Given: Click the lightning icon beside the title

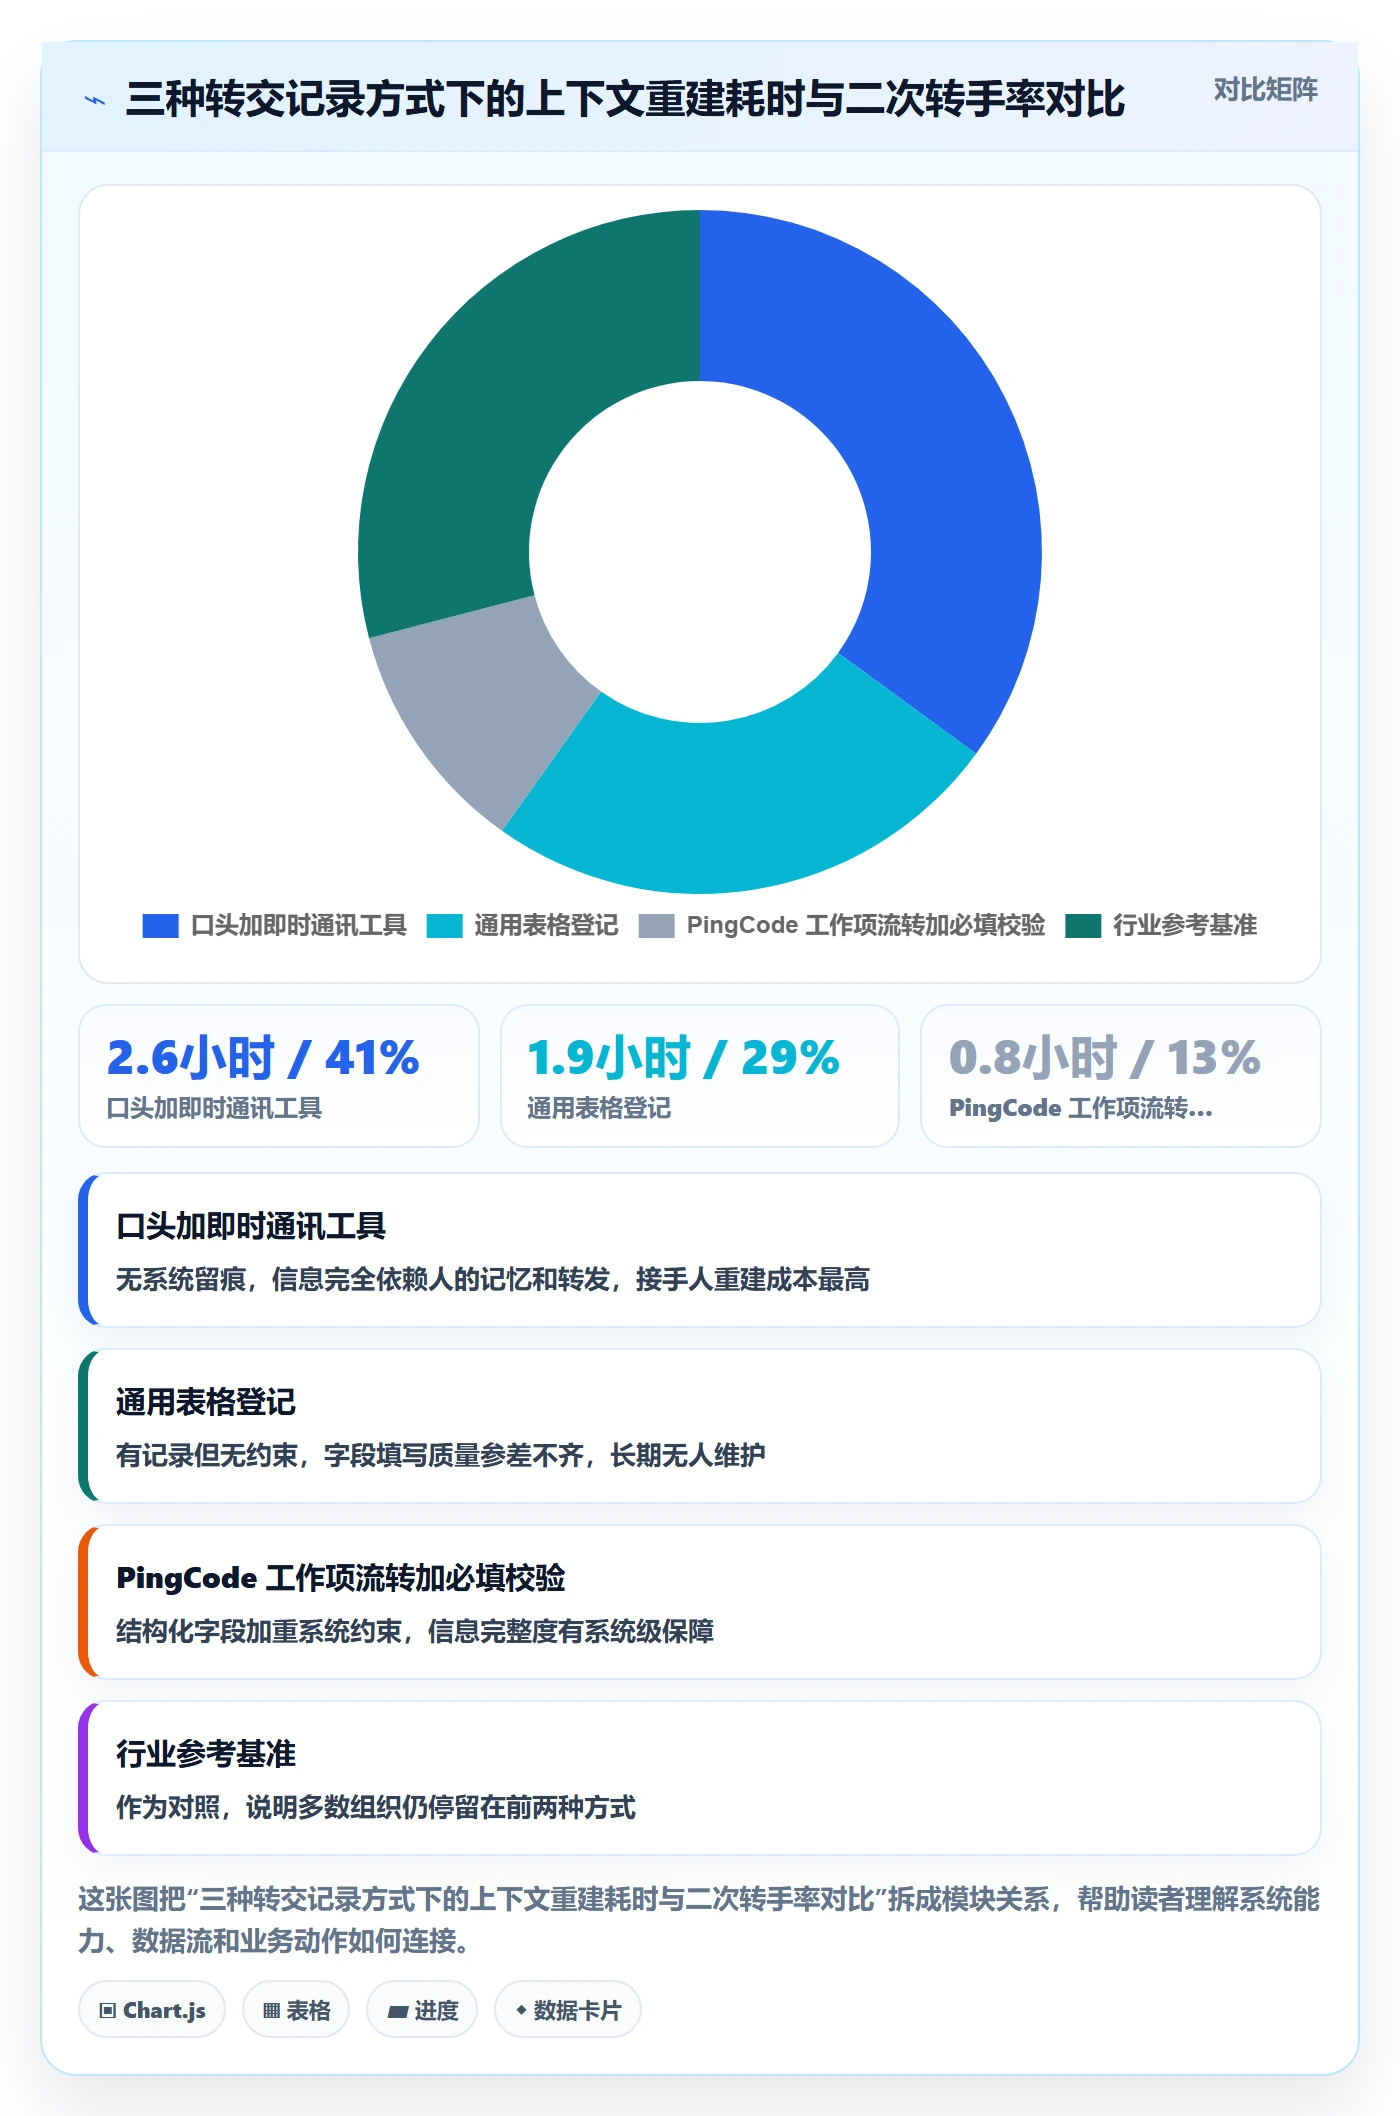Looking at the screenshot, I should point(95,100).
